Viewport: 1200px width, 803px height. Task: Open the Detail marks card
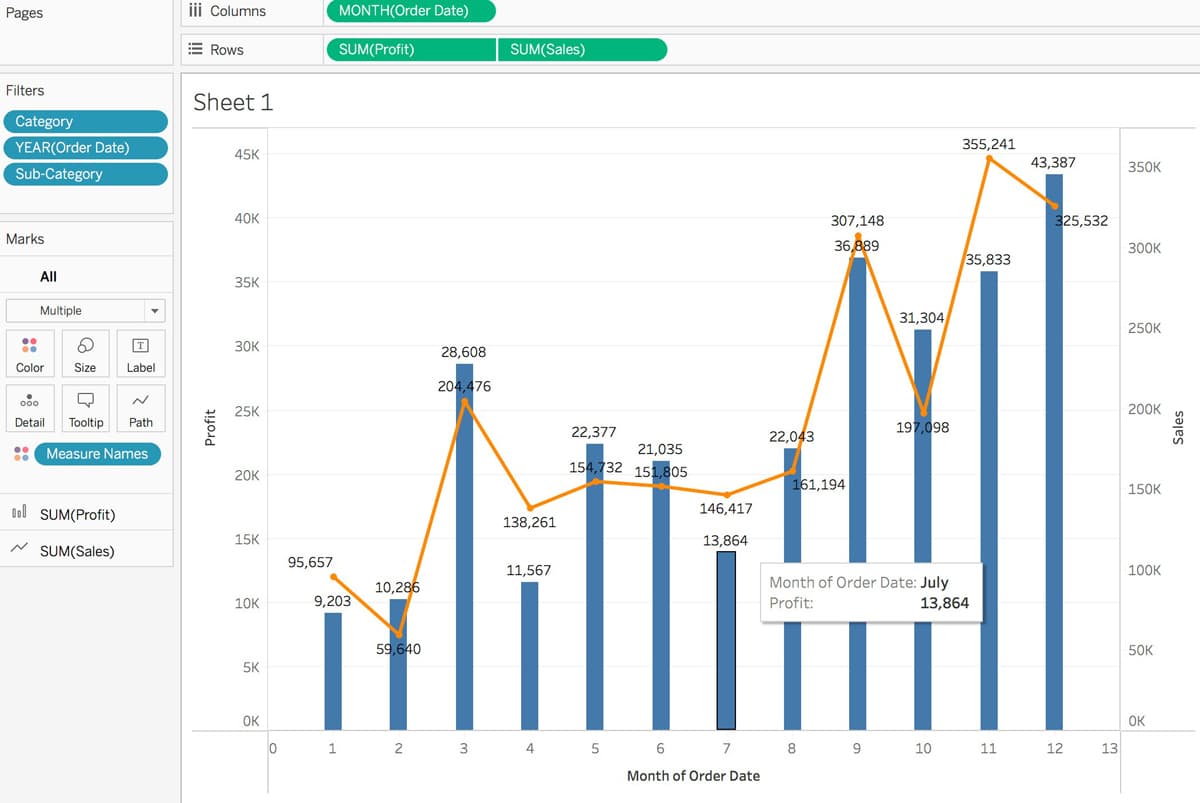pyautogui.click(x=30, y=408)
